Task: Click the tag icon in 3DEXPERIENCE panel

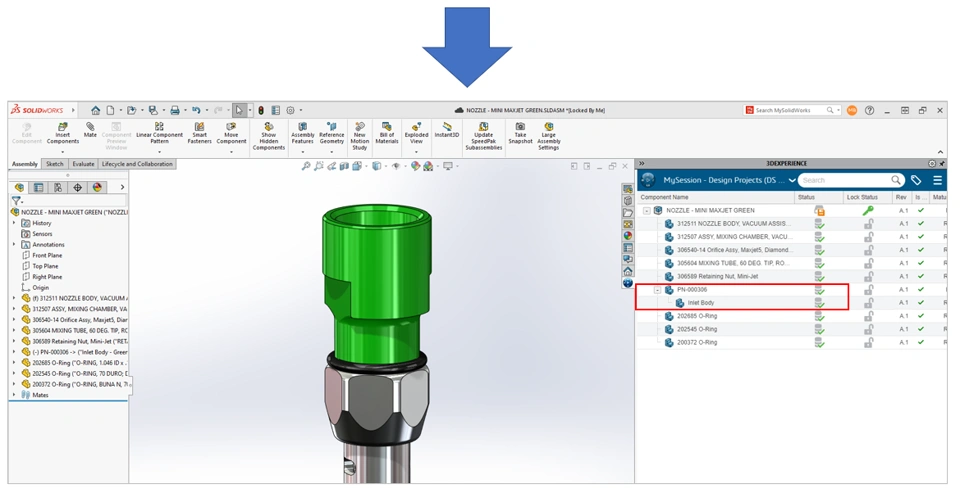Action: click(916, 180)
